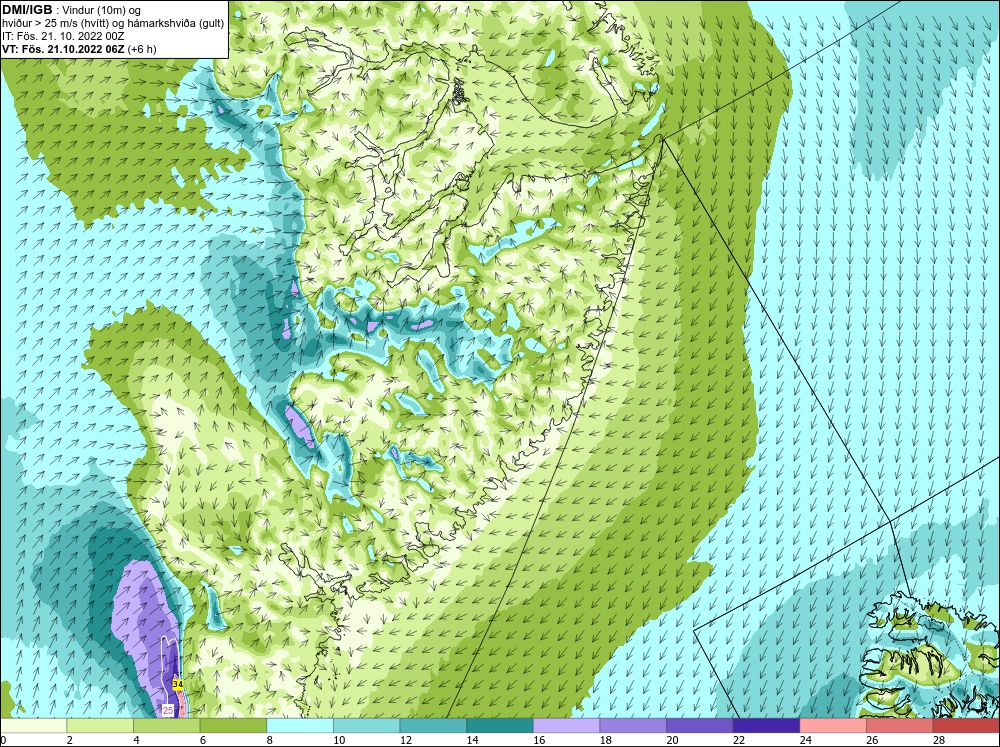Click the 22–24 m/s dark indigo legend swatch
Image resolution: width=1000 pixels, height=747 pixels.
(766, 726)
